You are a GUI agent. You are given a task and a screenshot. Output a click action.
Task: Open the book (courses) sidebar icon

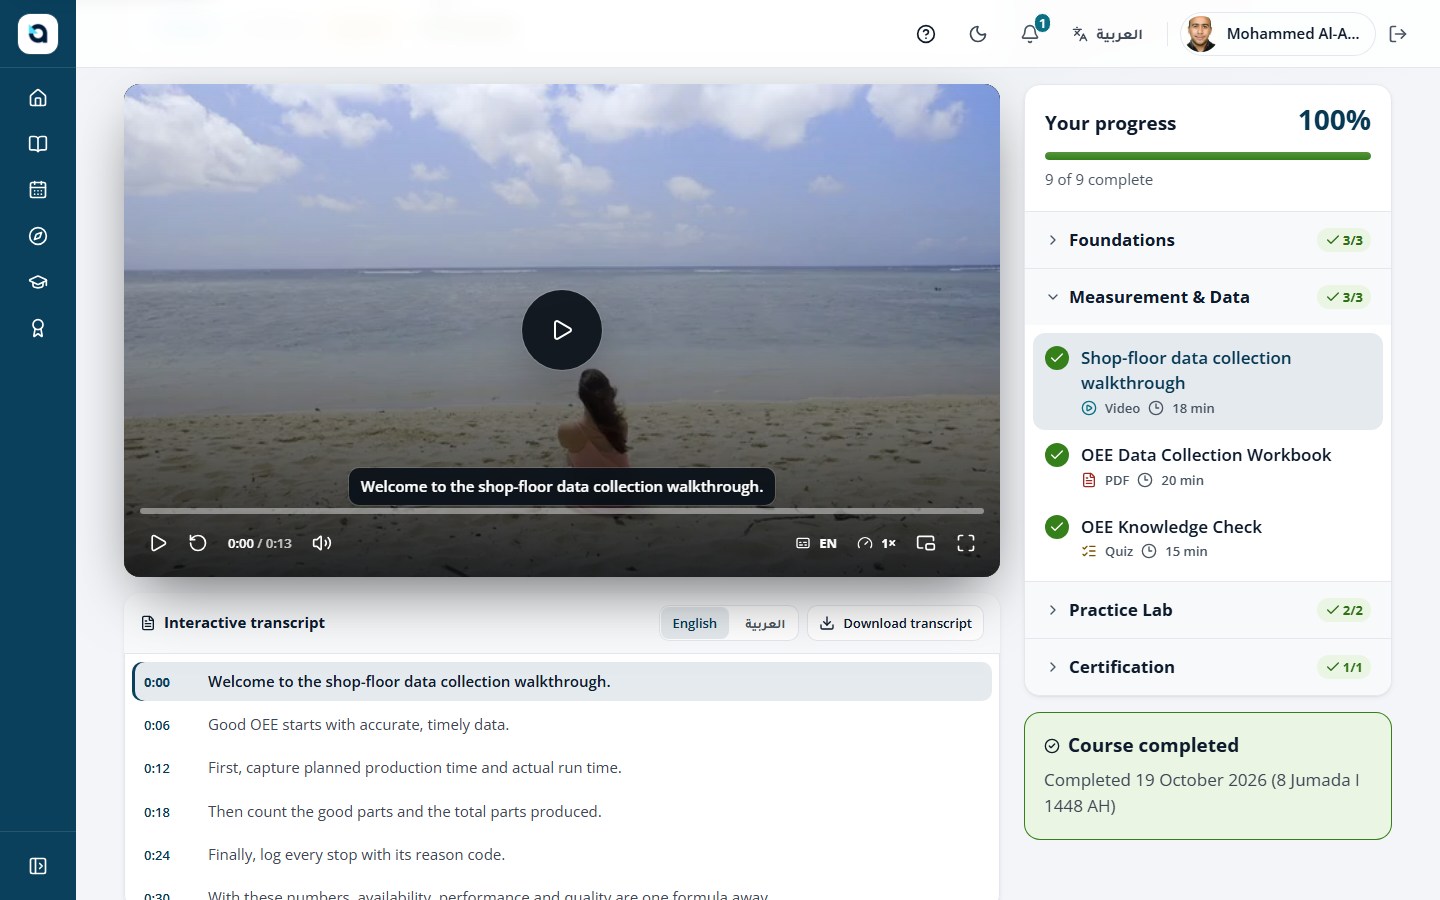(x=38, y=144)
